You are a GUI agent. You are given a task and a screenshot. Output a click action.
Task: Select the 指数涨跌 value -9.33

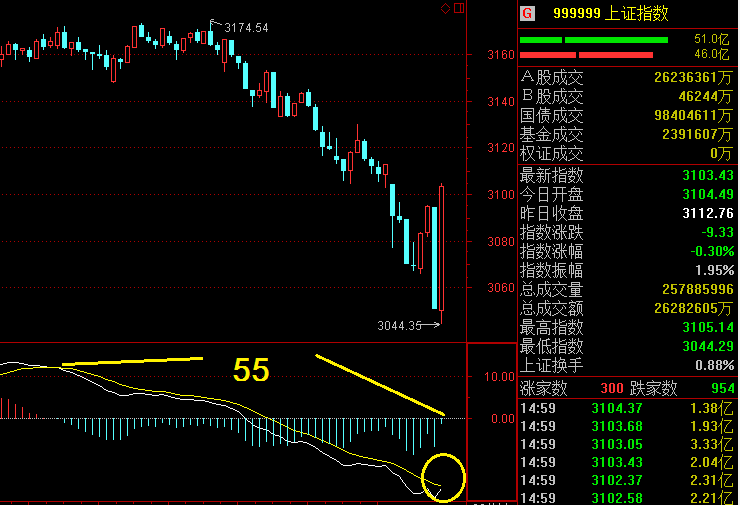pyautogui.click(x=717, y=232)
